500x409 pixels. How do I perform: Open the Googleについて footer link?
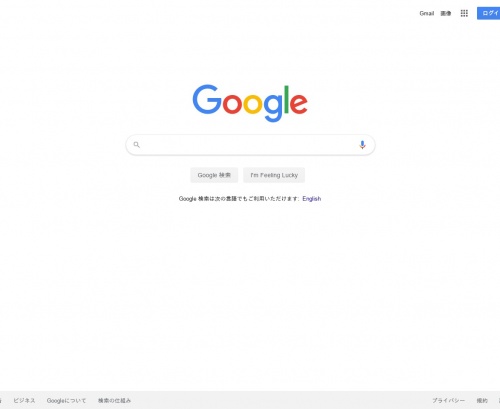pos(66,400)
